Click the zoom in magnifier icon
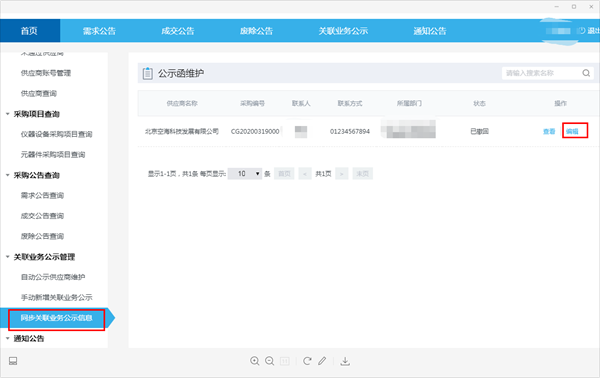 coord(254,361)
